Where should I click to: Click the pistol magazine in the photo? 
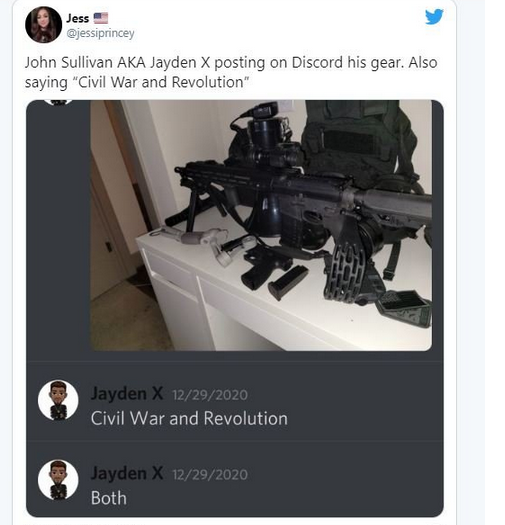pos(288,282)
